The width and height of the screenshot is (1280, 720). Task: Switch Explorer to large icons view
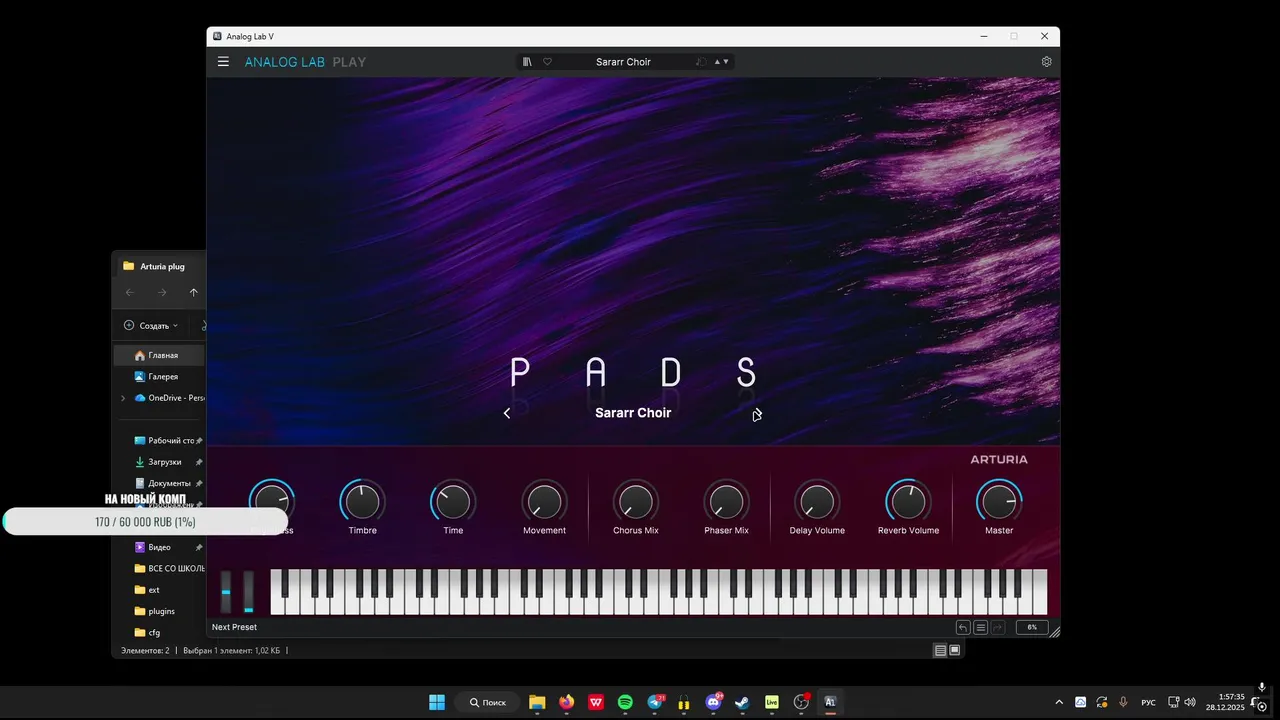click(954, 650)
